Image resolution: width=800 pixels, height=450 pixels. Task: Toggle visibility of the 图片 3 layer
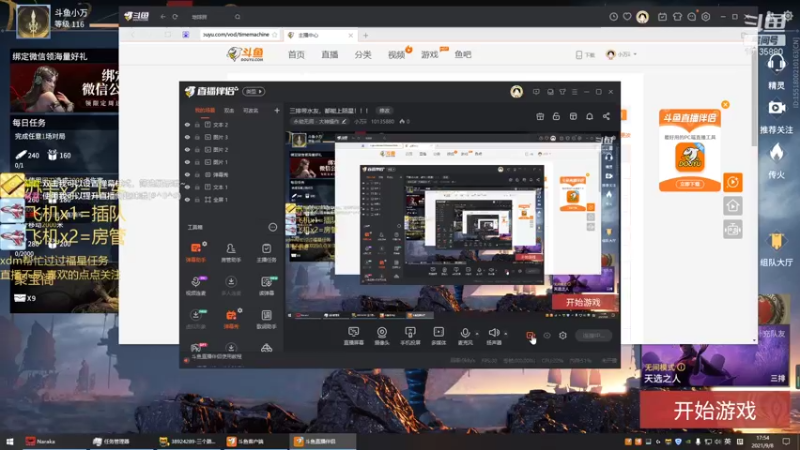(x=187, y=137)
